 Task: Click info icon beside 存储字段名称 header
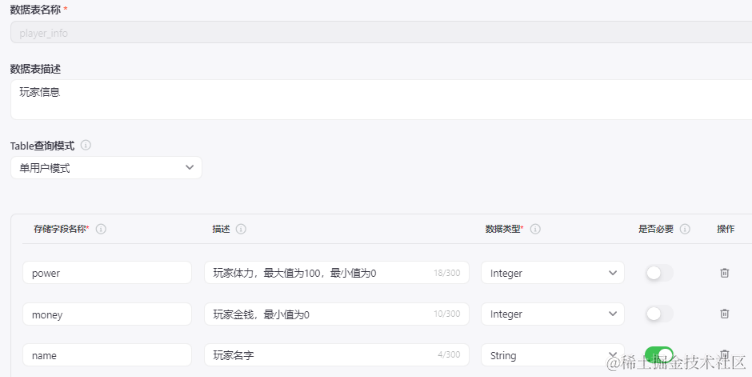click(101, 229)
